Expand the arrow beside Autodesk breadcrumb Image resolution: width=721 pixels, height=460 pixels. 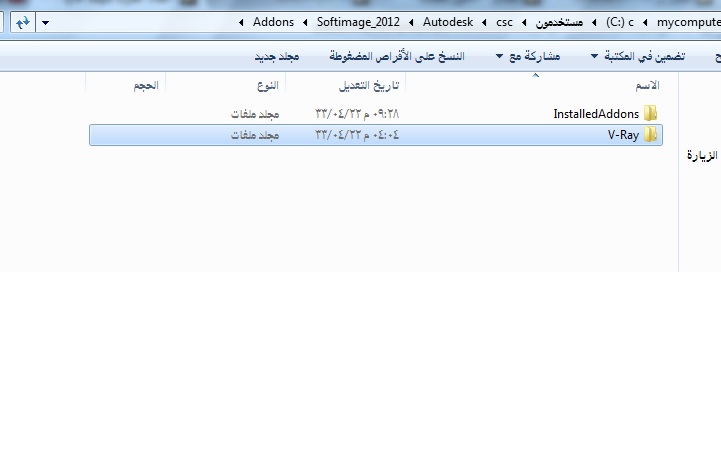coord(411,22)
